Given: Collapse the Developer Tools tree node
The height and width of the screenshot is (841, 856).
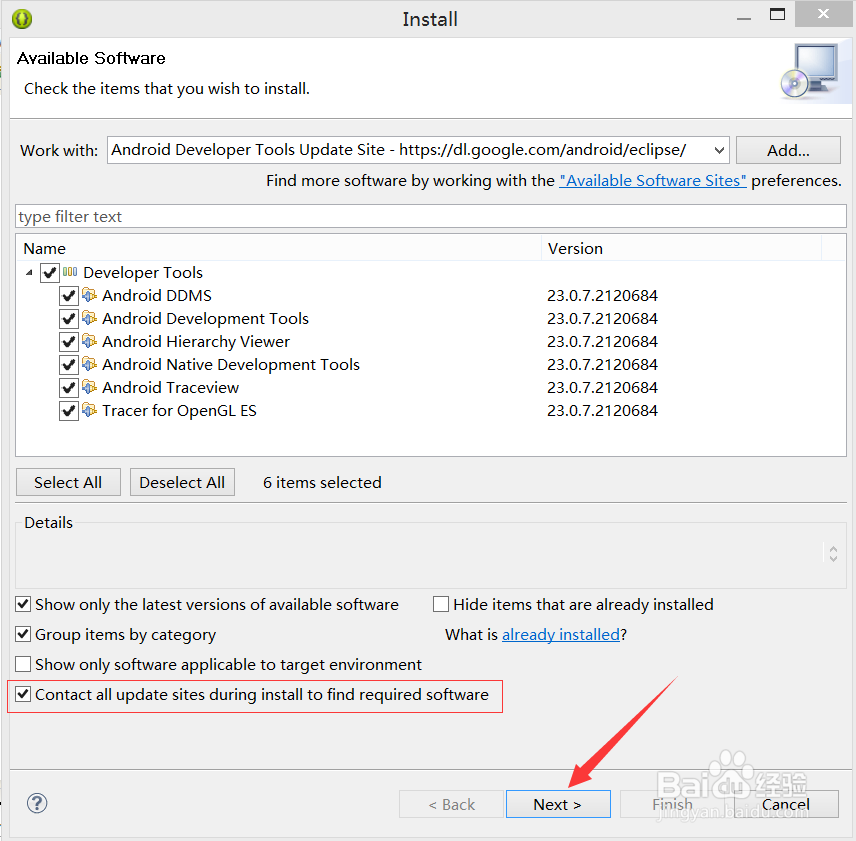Looking at the screenshot, I should coord(29,272).
